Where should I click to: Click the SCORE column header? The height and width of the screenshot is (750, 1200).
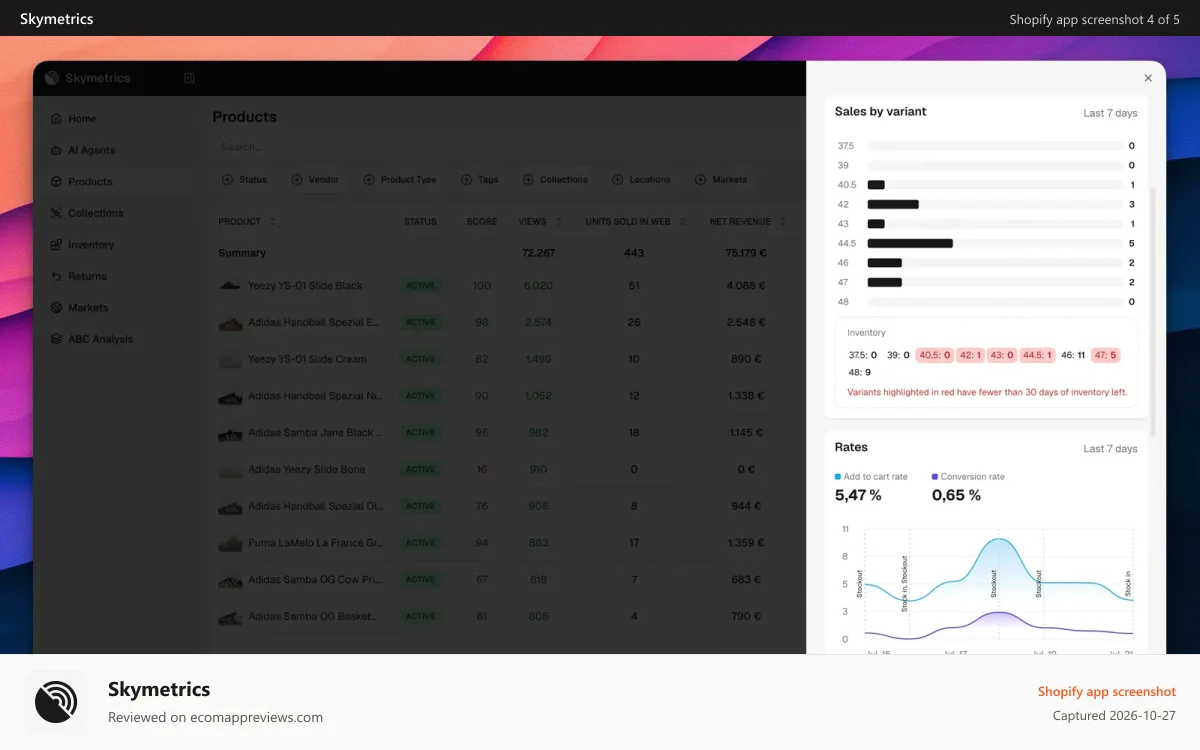click(x=481, y=222)
